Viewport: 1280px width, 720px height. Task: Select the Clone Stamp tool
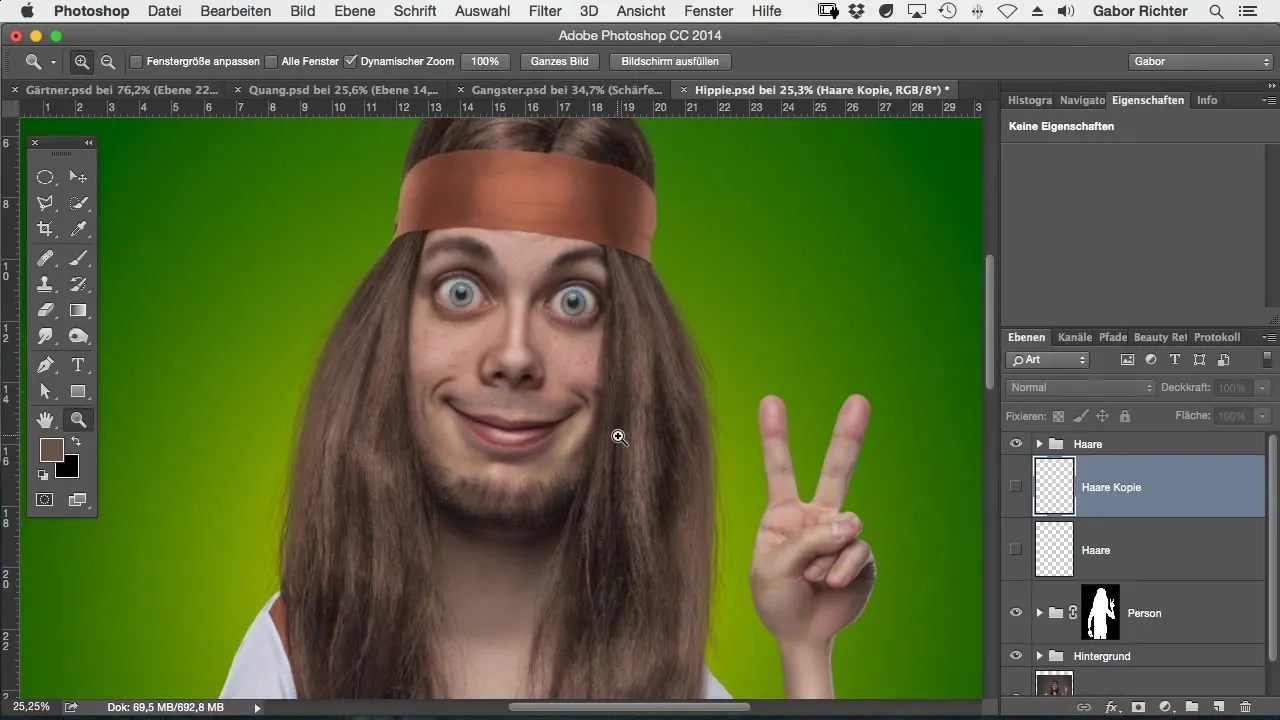coord(45,285)
